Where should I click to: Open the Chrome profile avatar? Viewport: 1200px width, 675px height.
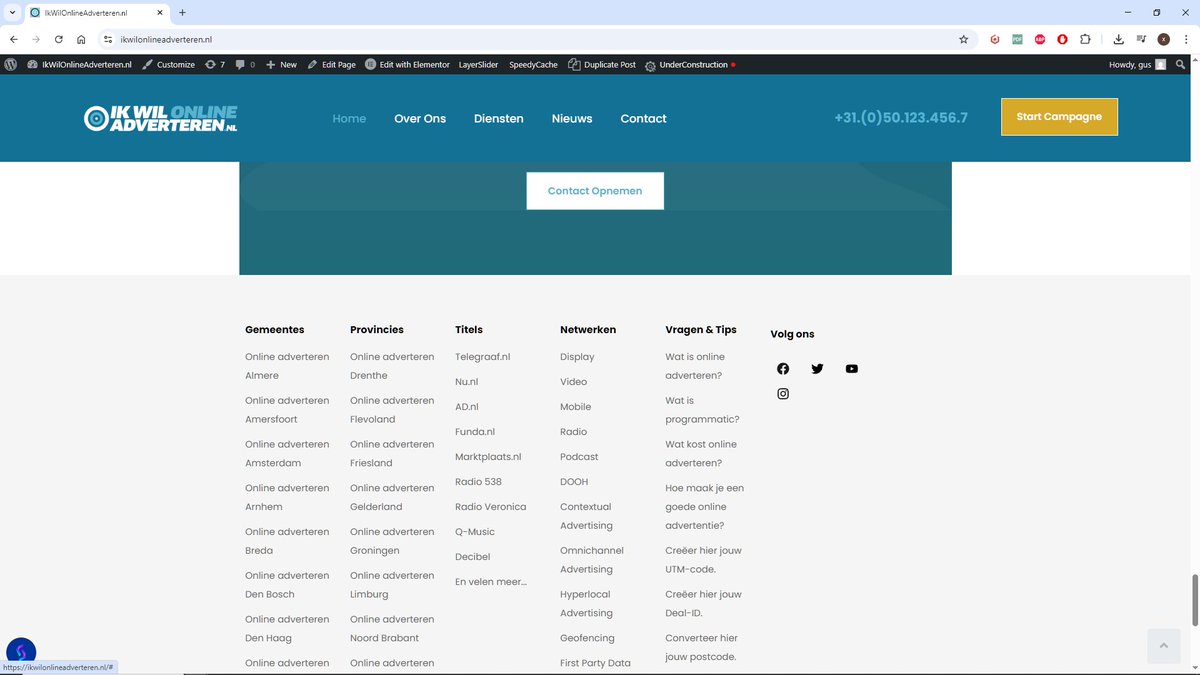tap(1164, 39)
